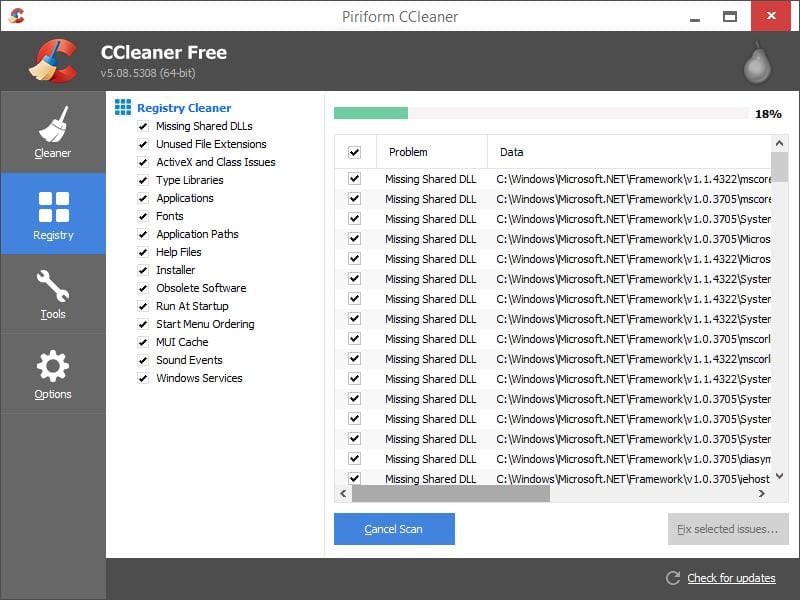The height and width of the screenshot is (600, 800).
Task: Open the Cleaner section broom icon
Action: (53, 124)
